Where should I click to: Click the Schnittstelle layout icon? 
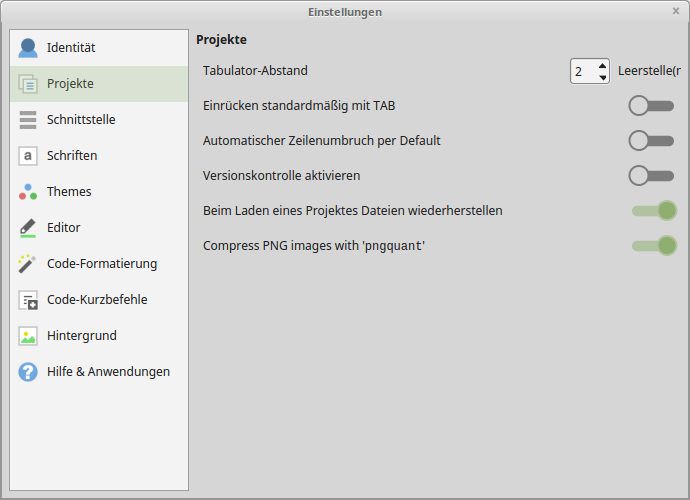click(28, 120)
